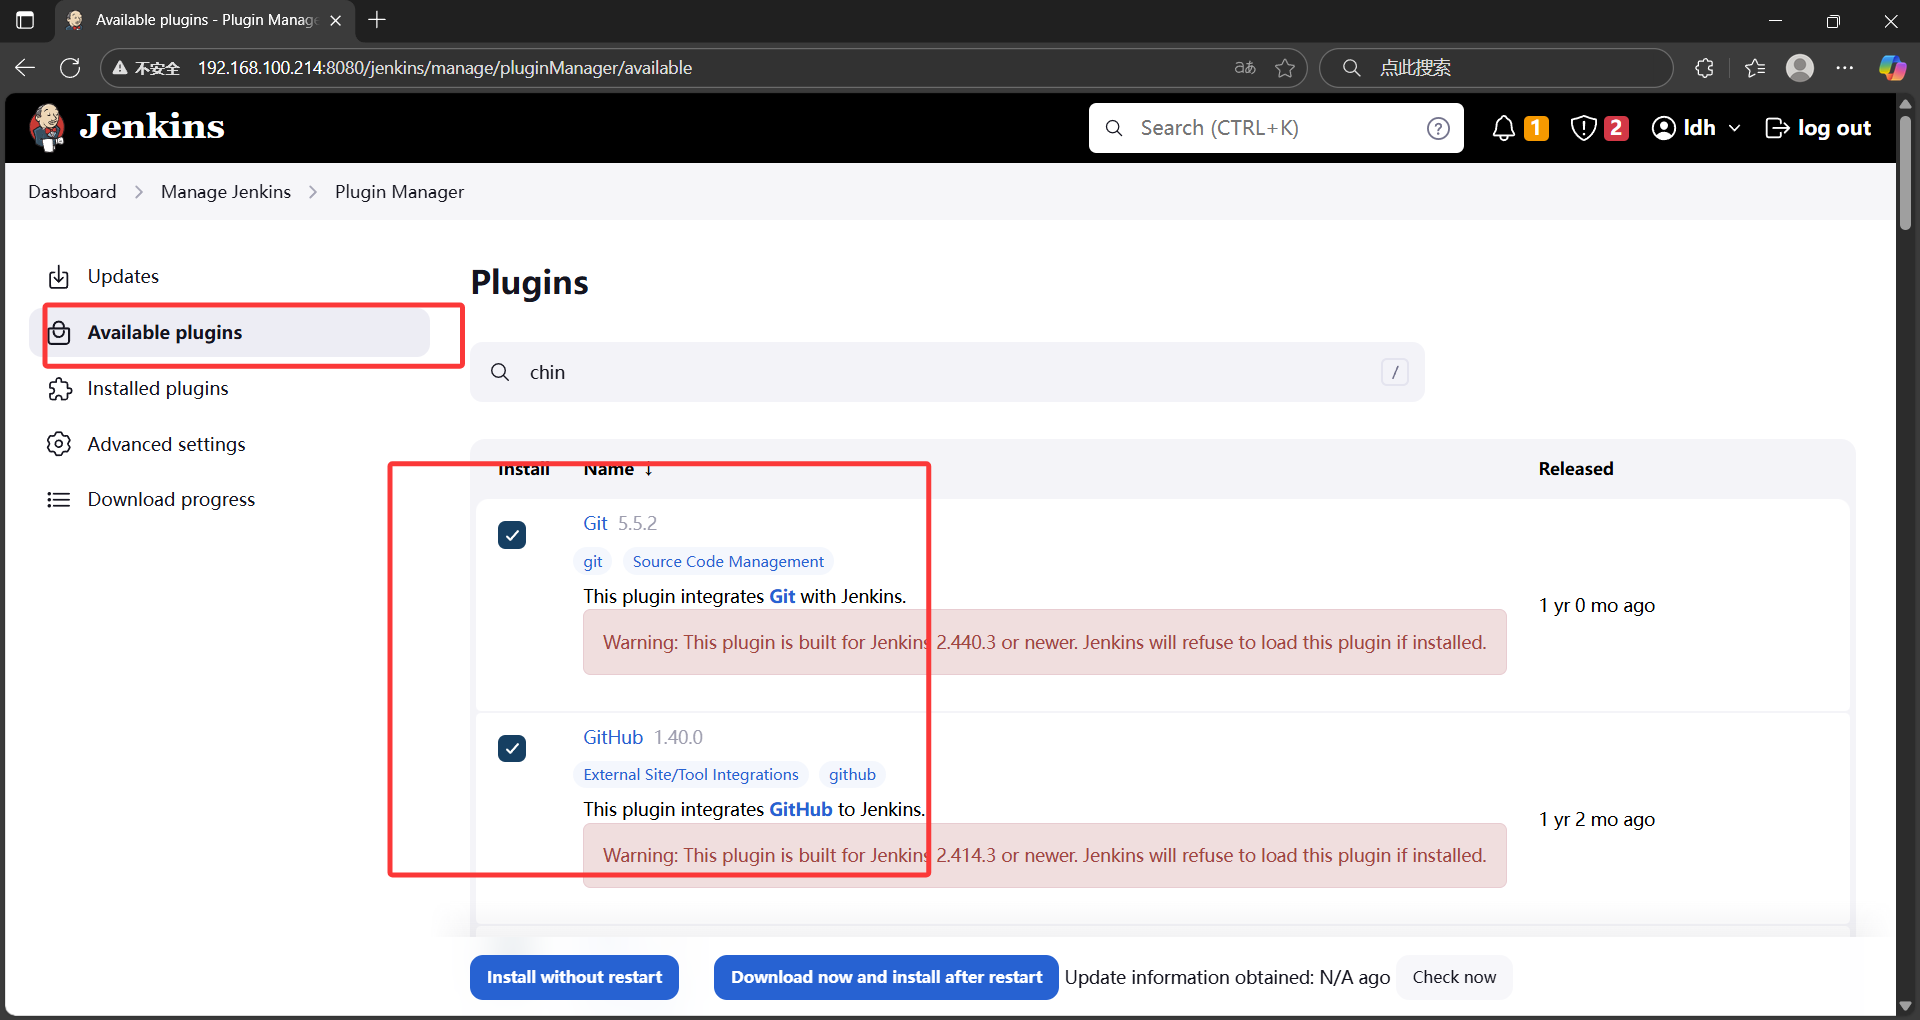1920x1020 pixels.
Task: Open browser settings and more menu
Action: coord(1845,68)
